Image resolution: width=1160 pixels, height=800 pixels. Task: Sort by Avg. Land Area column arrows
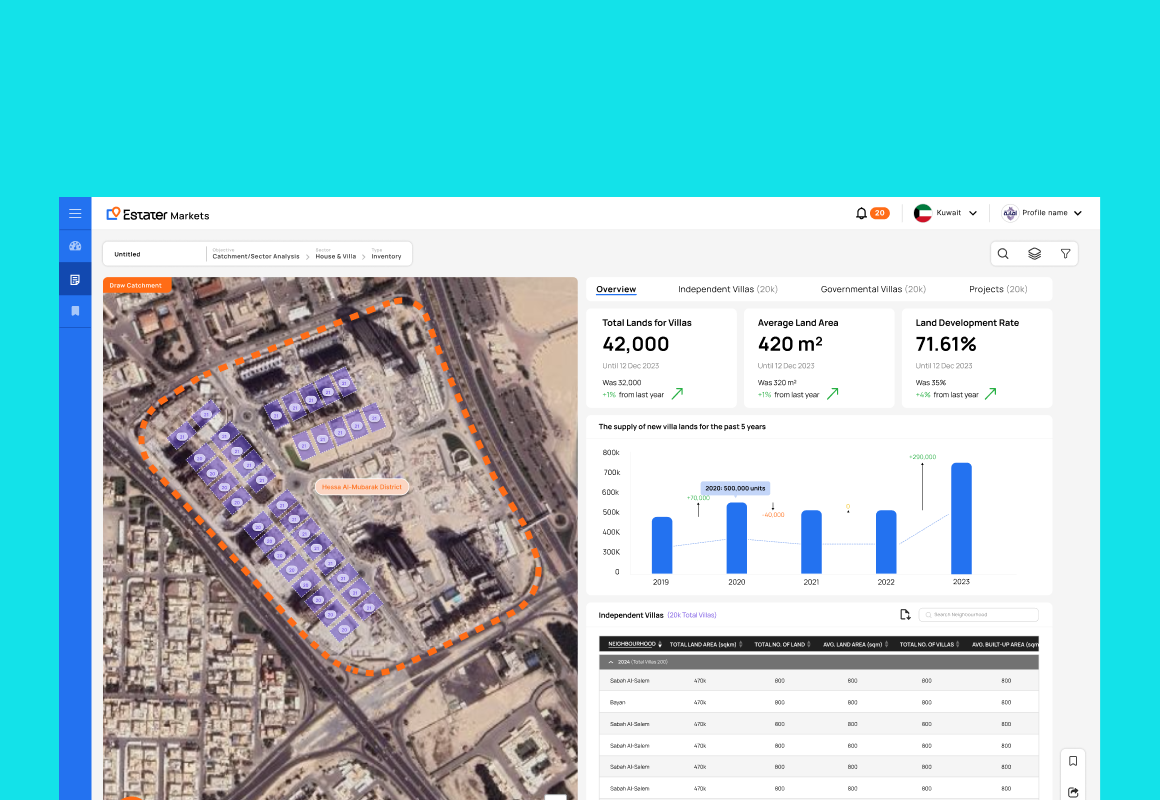tap(886, 645)
